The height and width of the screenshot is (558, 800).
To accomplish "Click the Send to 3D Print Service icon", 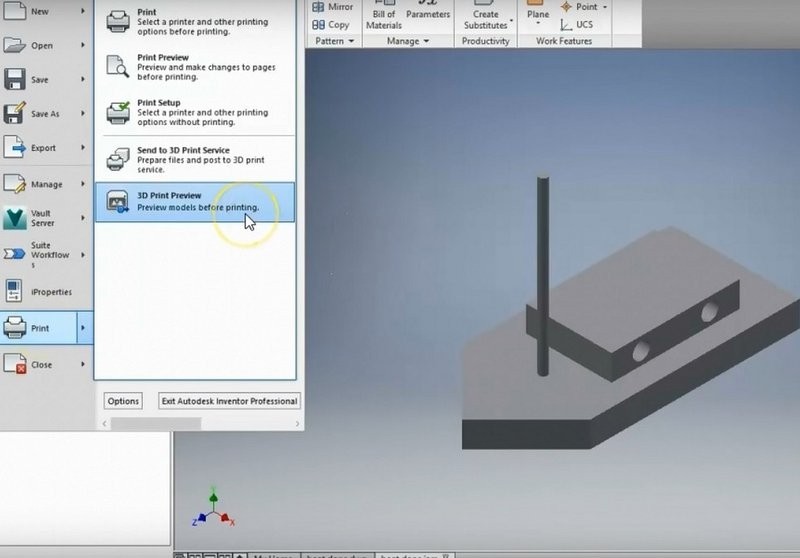I will click(118, 157).
